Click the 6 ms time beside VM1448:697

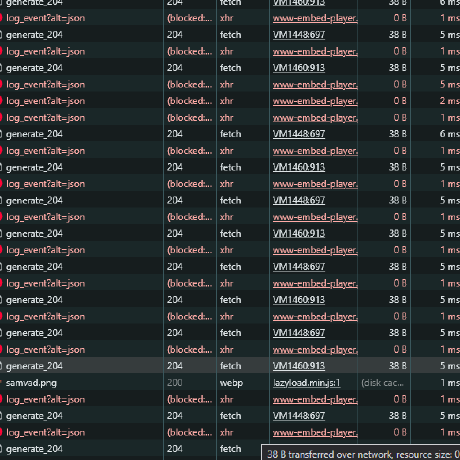(450, 134)
